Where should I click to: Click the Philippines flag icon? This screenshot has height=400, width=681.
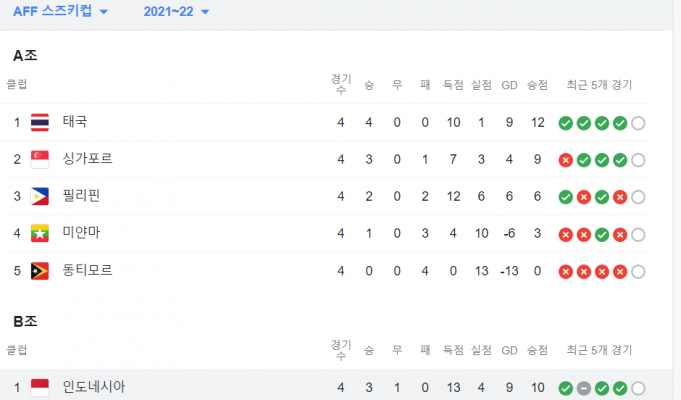[40, 196]
